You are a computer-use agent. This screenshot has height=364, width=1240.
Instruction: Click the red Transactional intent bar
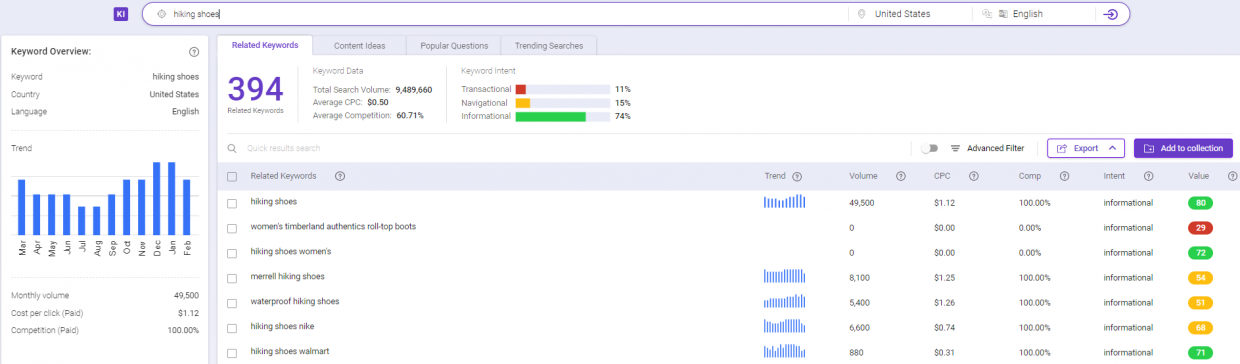[x=521, y=89]
